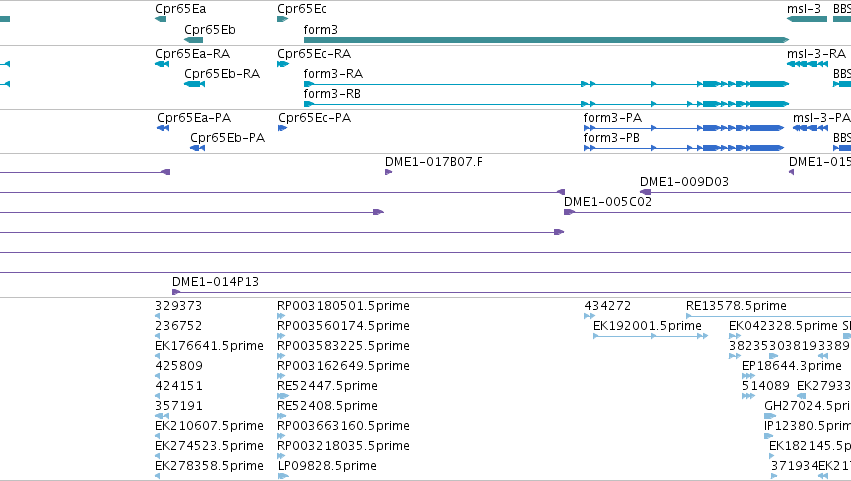Open EST RP003162649.5prime
The width and height of the screenshot is (851, 481).
tap(343, 366)
